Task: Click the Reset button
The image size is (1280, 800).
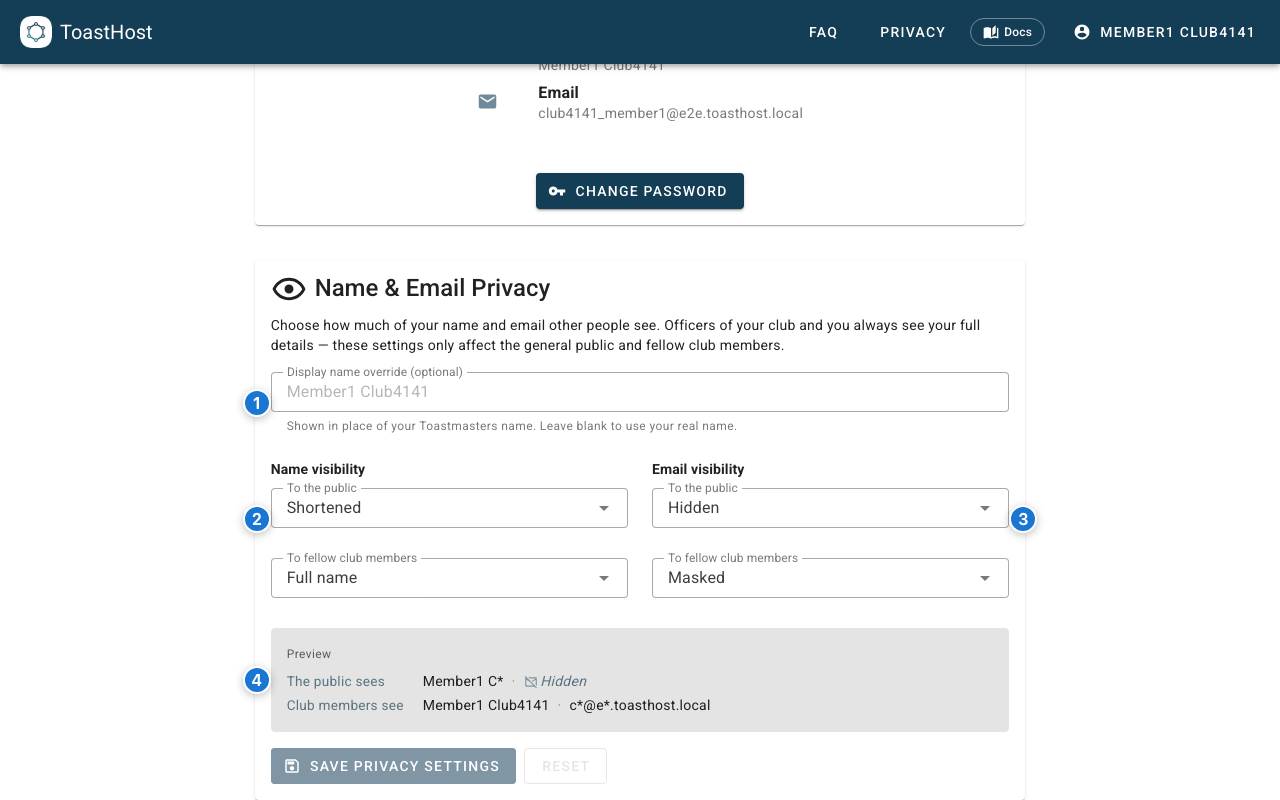Action: [565, 766]
